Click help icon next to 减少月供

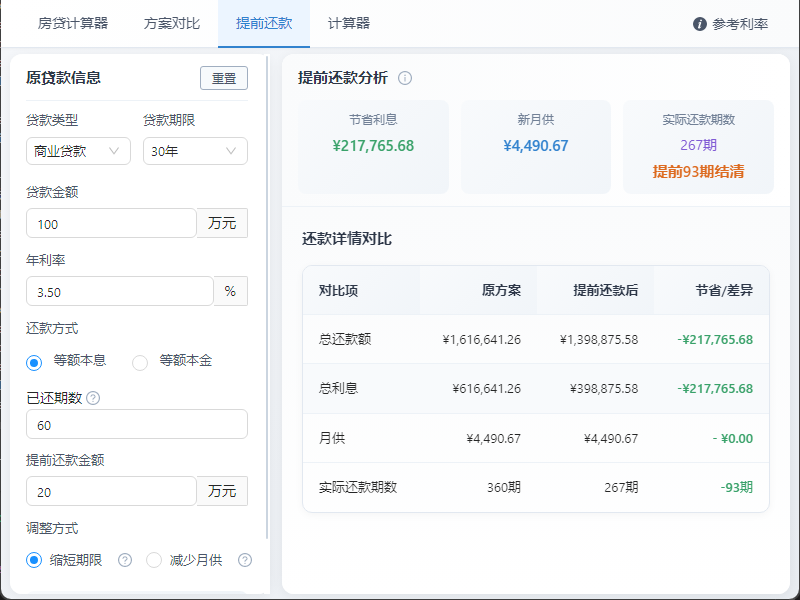tap(245, 560)
